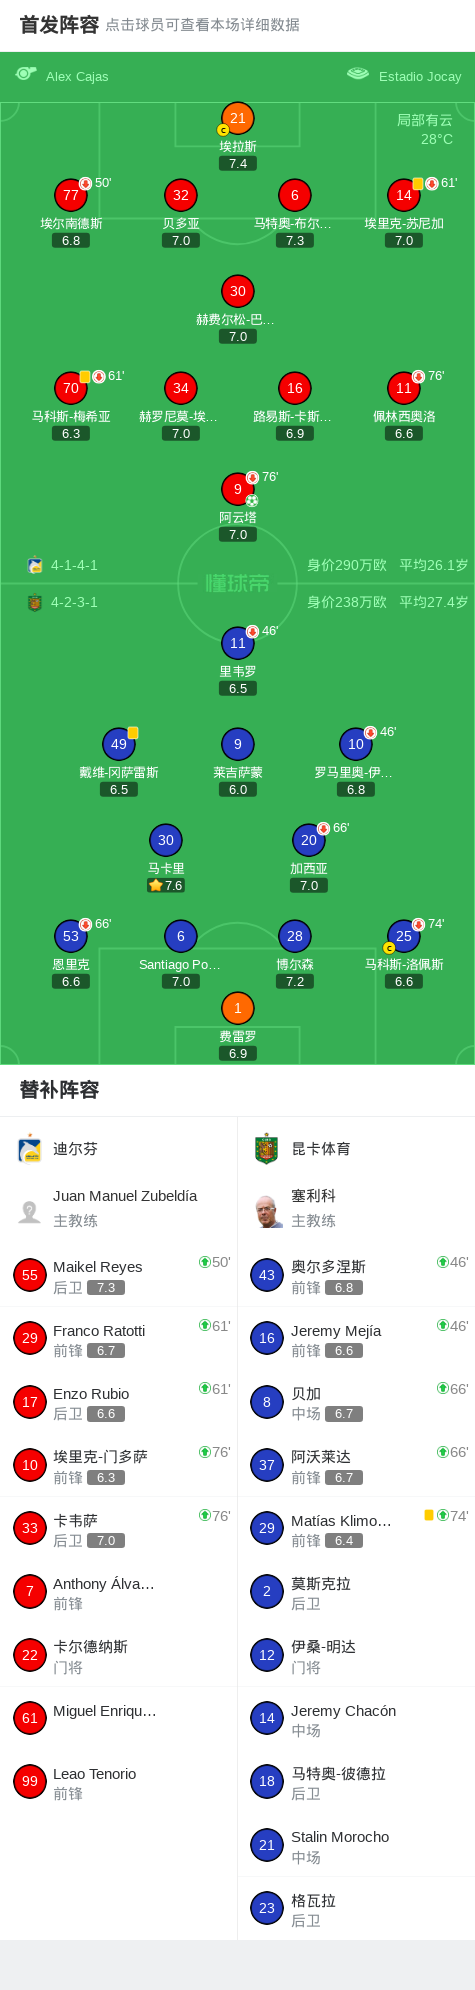Click stadium icon next to Estadio Jocay
Image resolution: width=475 pixels, height=1990 pixels.
click(x=358, y=74)
